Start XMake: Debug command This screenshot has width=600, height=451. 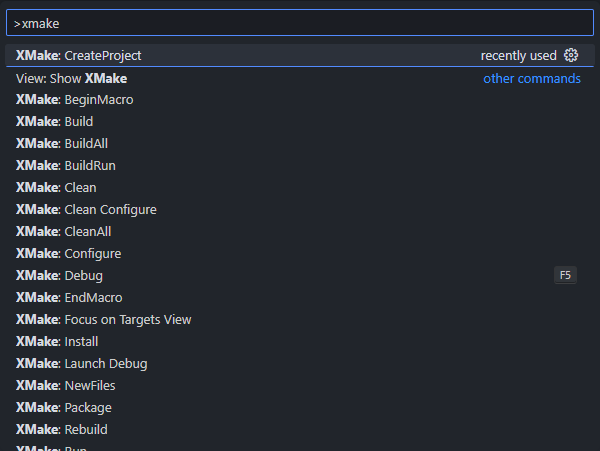(x=60, y=276)
